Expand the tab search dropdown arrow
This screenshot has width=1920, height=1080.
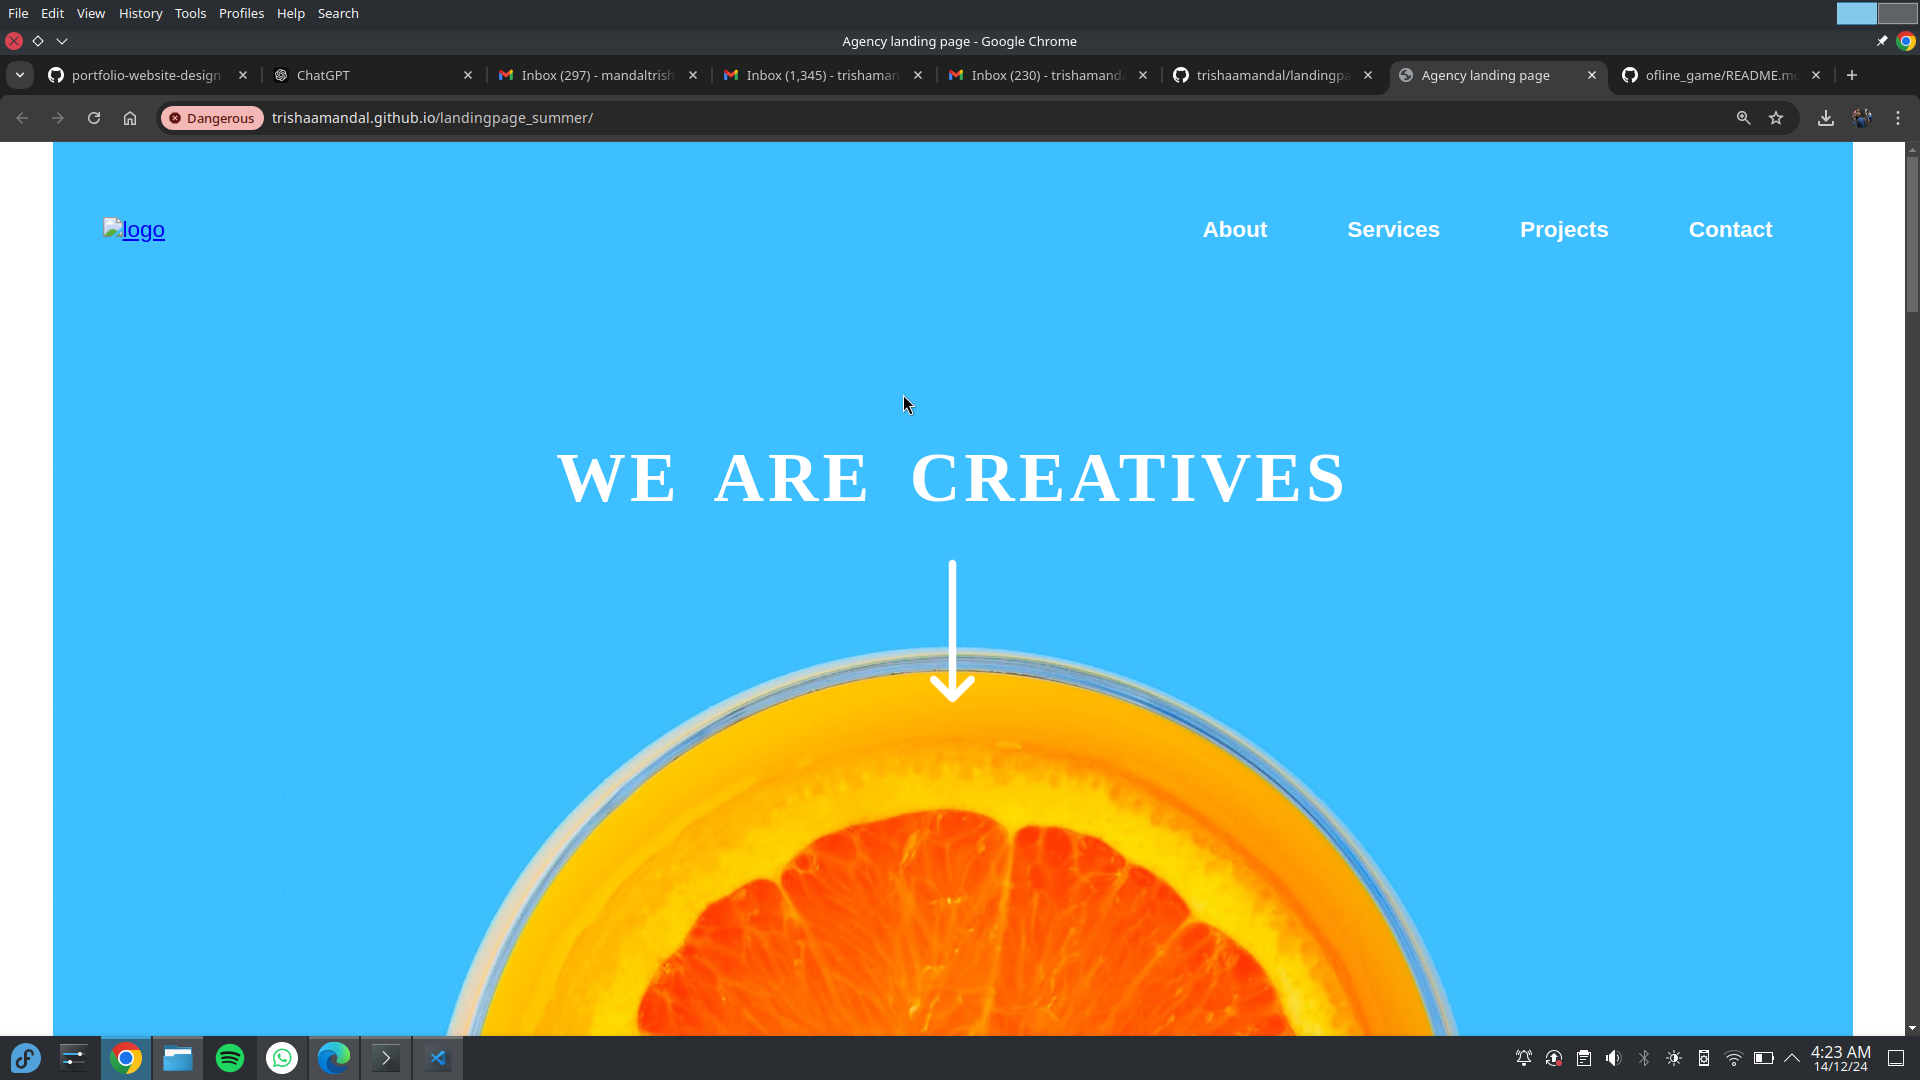tap(20, 75)
